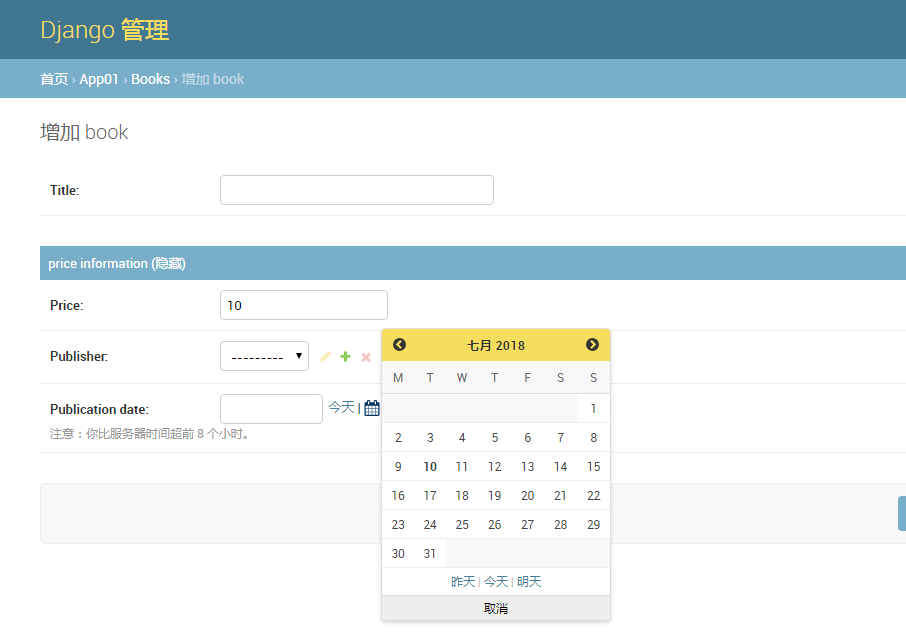Screen dimensions: 906x639
Task: Select 昨天 in calendar shortcuts
Action: [463, 582]
